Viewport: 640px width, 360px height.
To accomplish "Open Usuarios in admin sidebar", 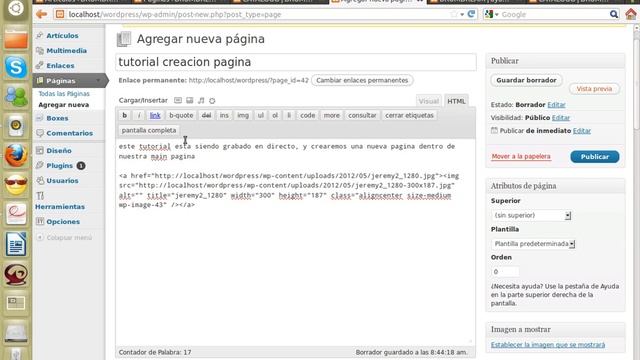I will tap(62, 180).
